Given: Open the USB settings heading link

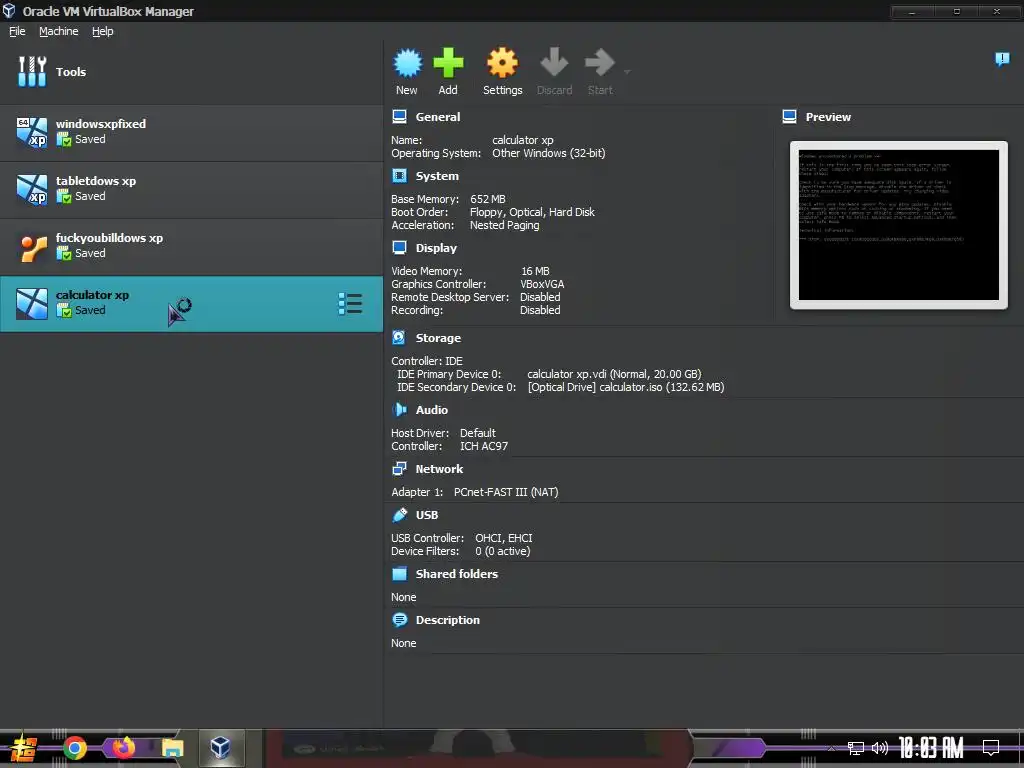Looking at the screenshot, I should [427, 515].
